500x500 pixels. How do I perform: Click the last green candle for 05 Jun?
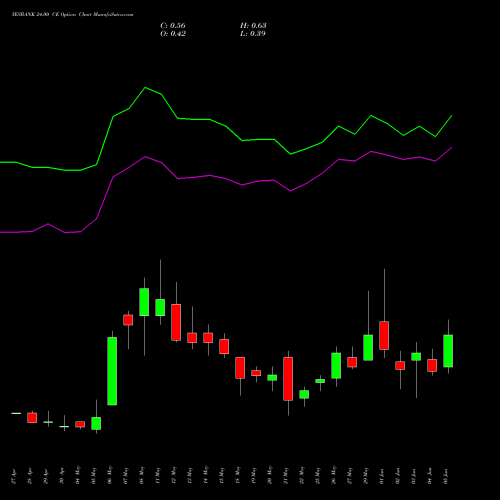448,351
